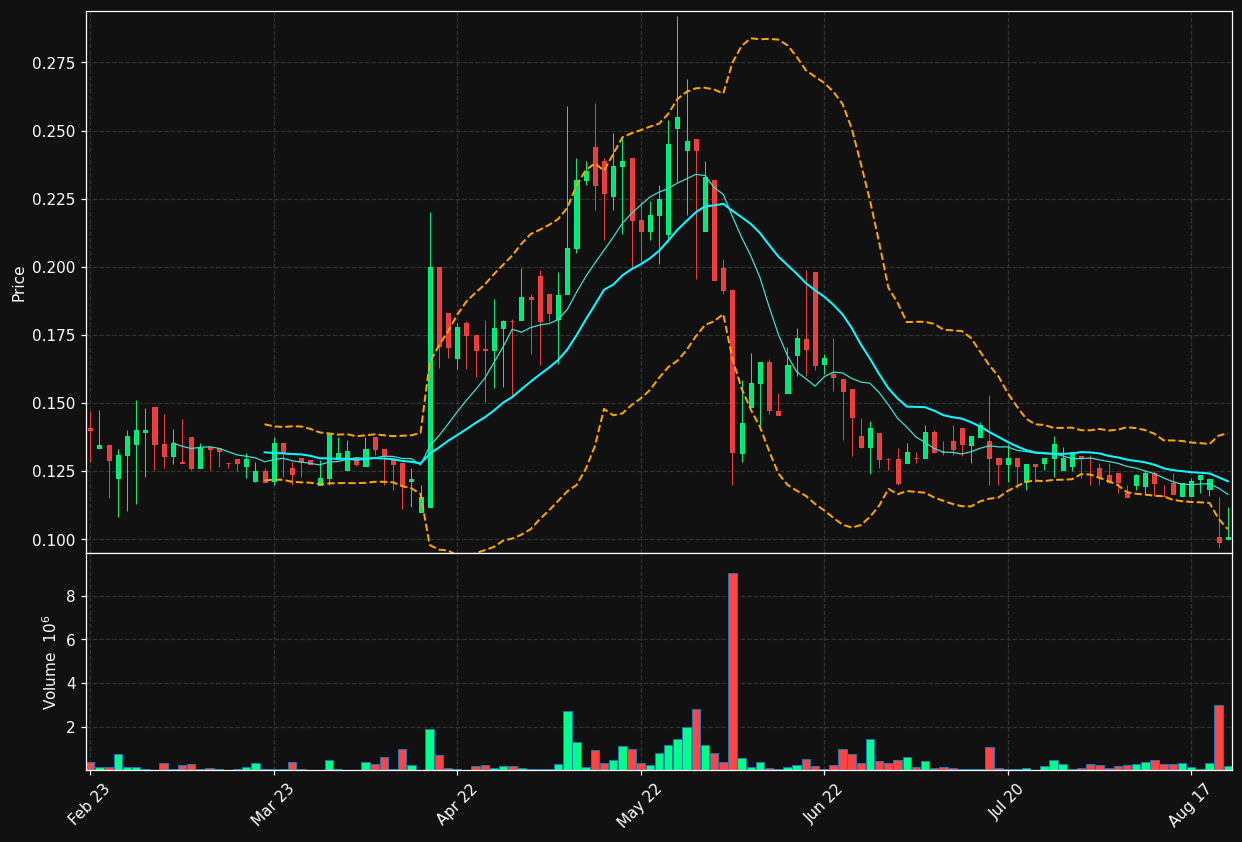
Task: Click the 0.125 price axis label
Action: point(55,471)
